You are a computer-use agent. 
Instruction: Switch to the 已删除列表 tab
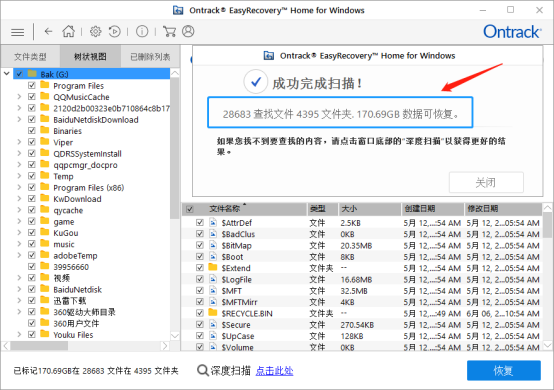[151, 57]
